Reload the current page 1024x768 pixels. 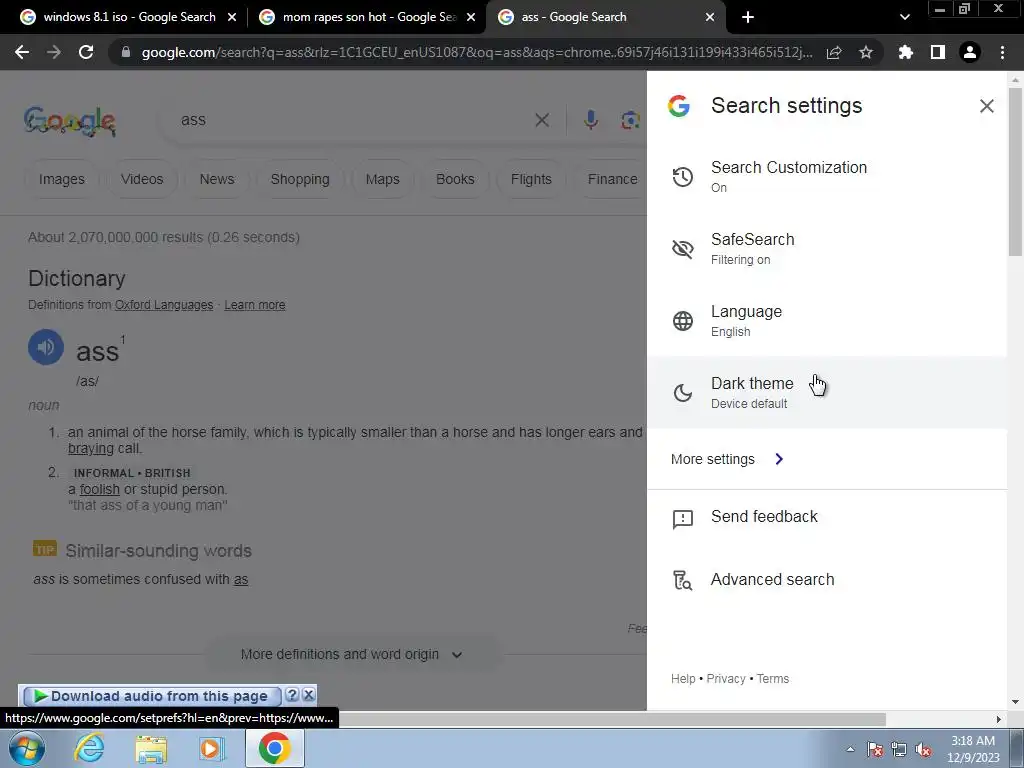coord(86,52)
